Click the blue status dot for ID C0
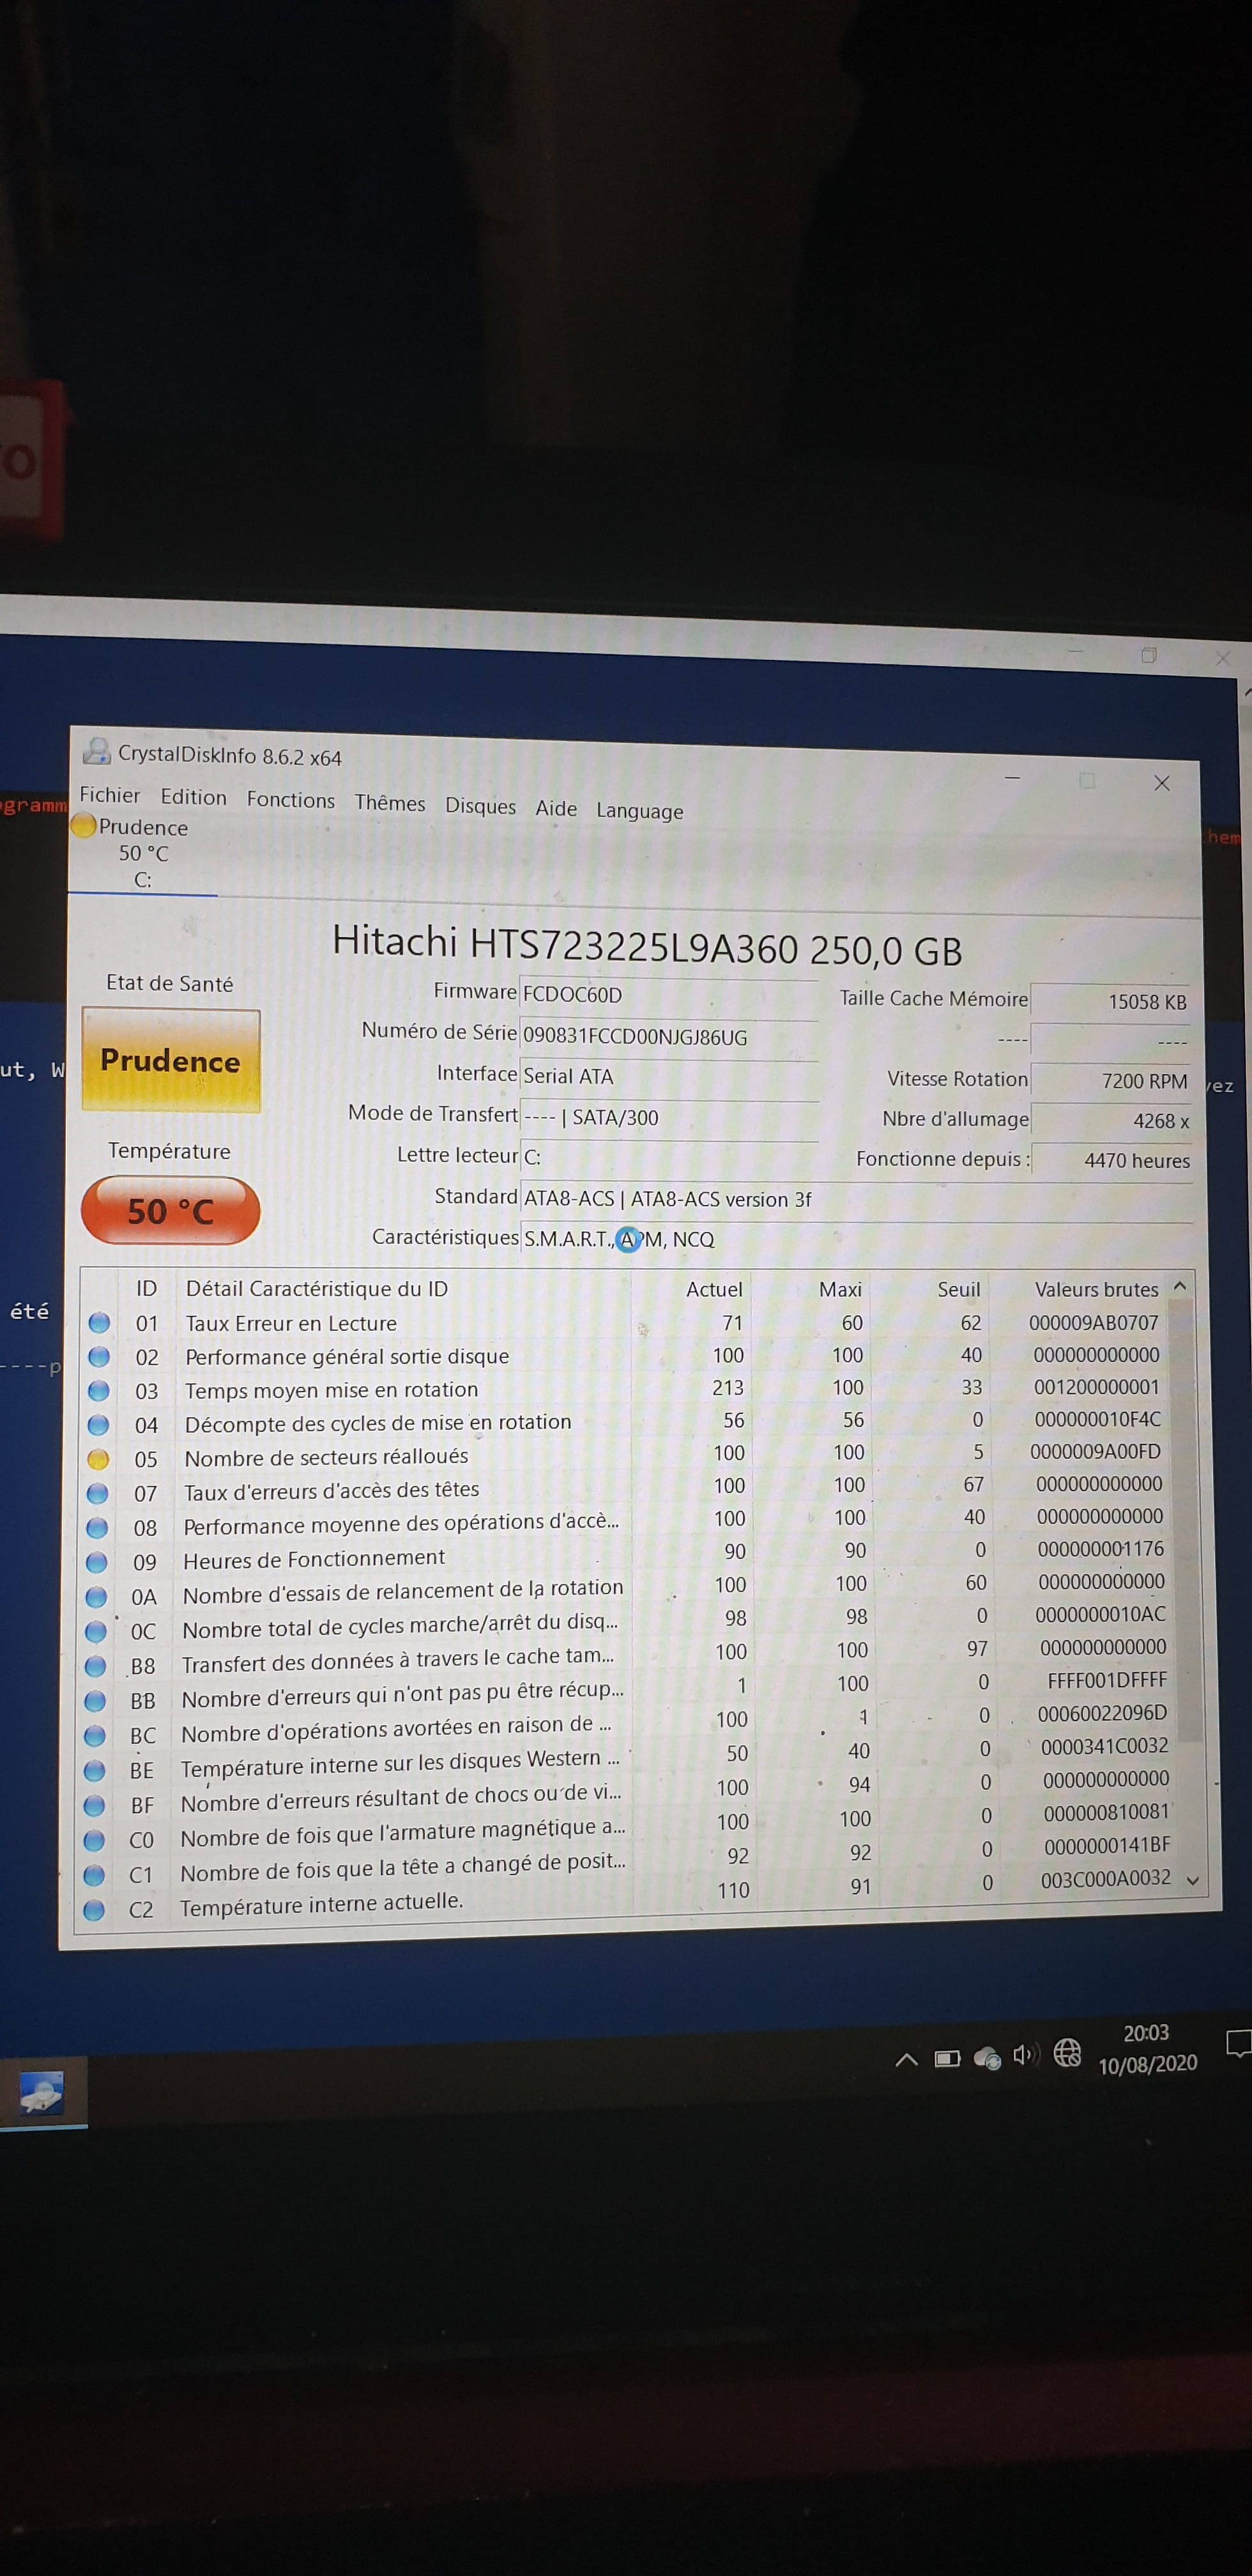The width and height of the screenshot is (1252, 2576). pyautogui.click(x=94, y=1841)
